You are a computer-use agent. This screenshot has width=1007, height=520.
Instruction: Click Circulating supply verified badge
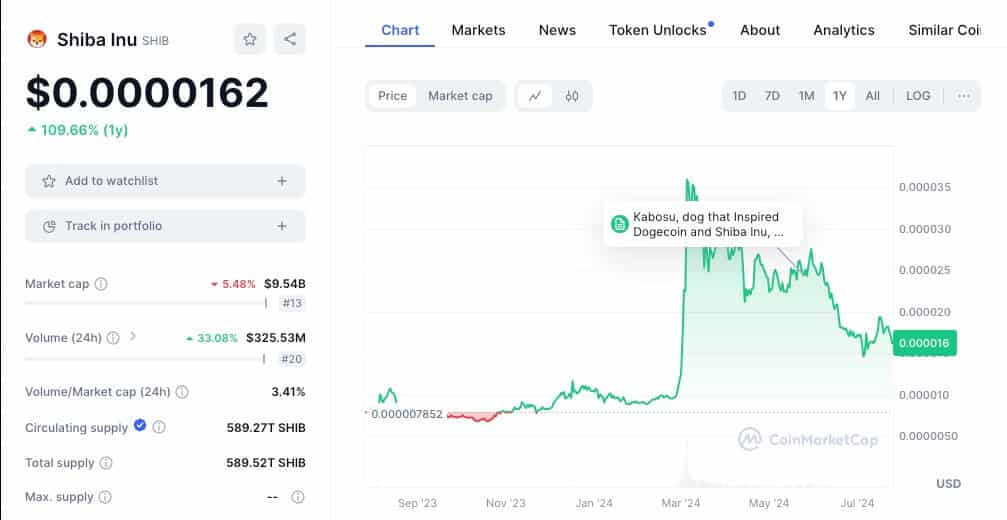(140, 426)
